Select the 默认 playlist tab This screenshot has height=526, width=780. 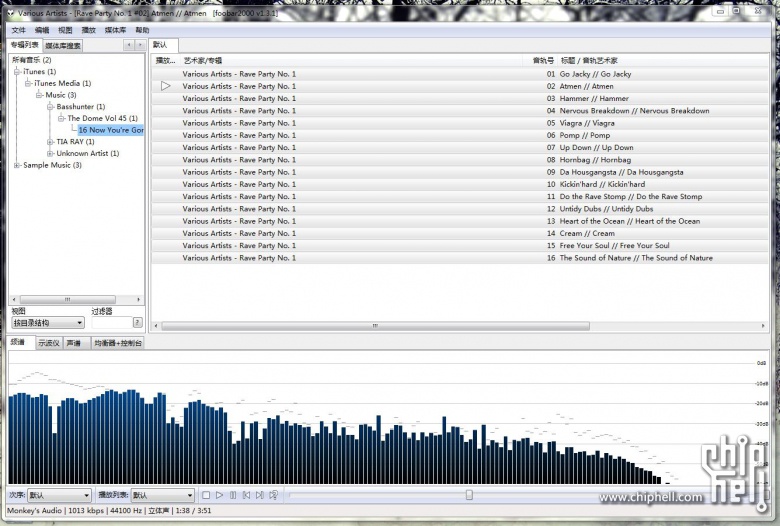[164, 45]
